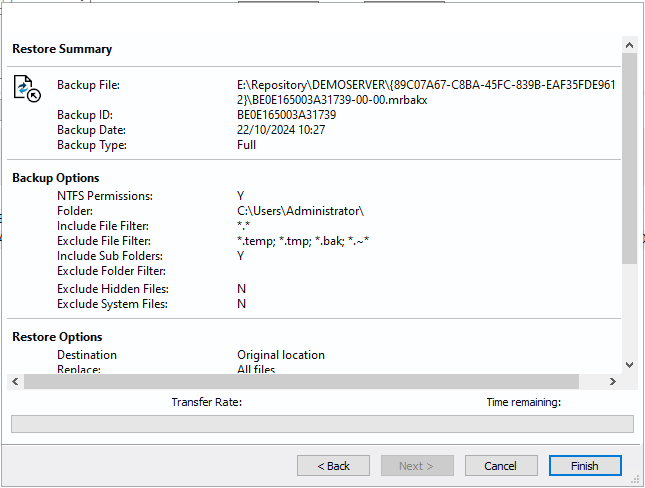The height and width of the screenshot is (488, 645).
Task: Cancel the restore wizard
Action: pos(500,466)
